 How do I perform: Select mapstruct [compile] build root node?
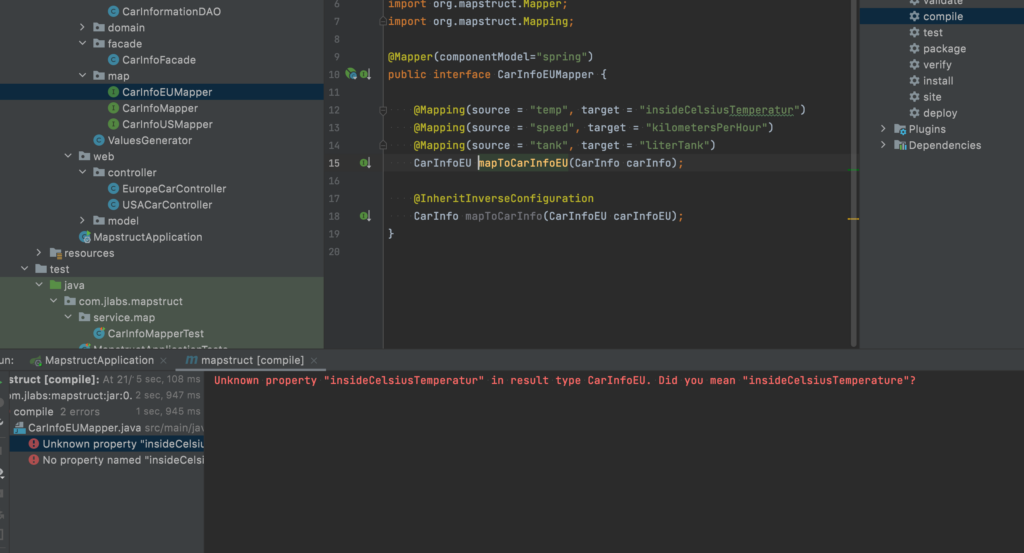pyautogui.click(x=105, y=379)
